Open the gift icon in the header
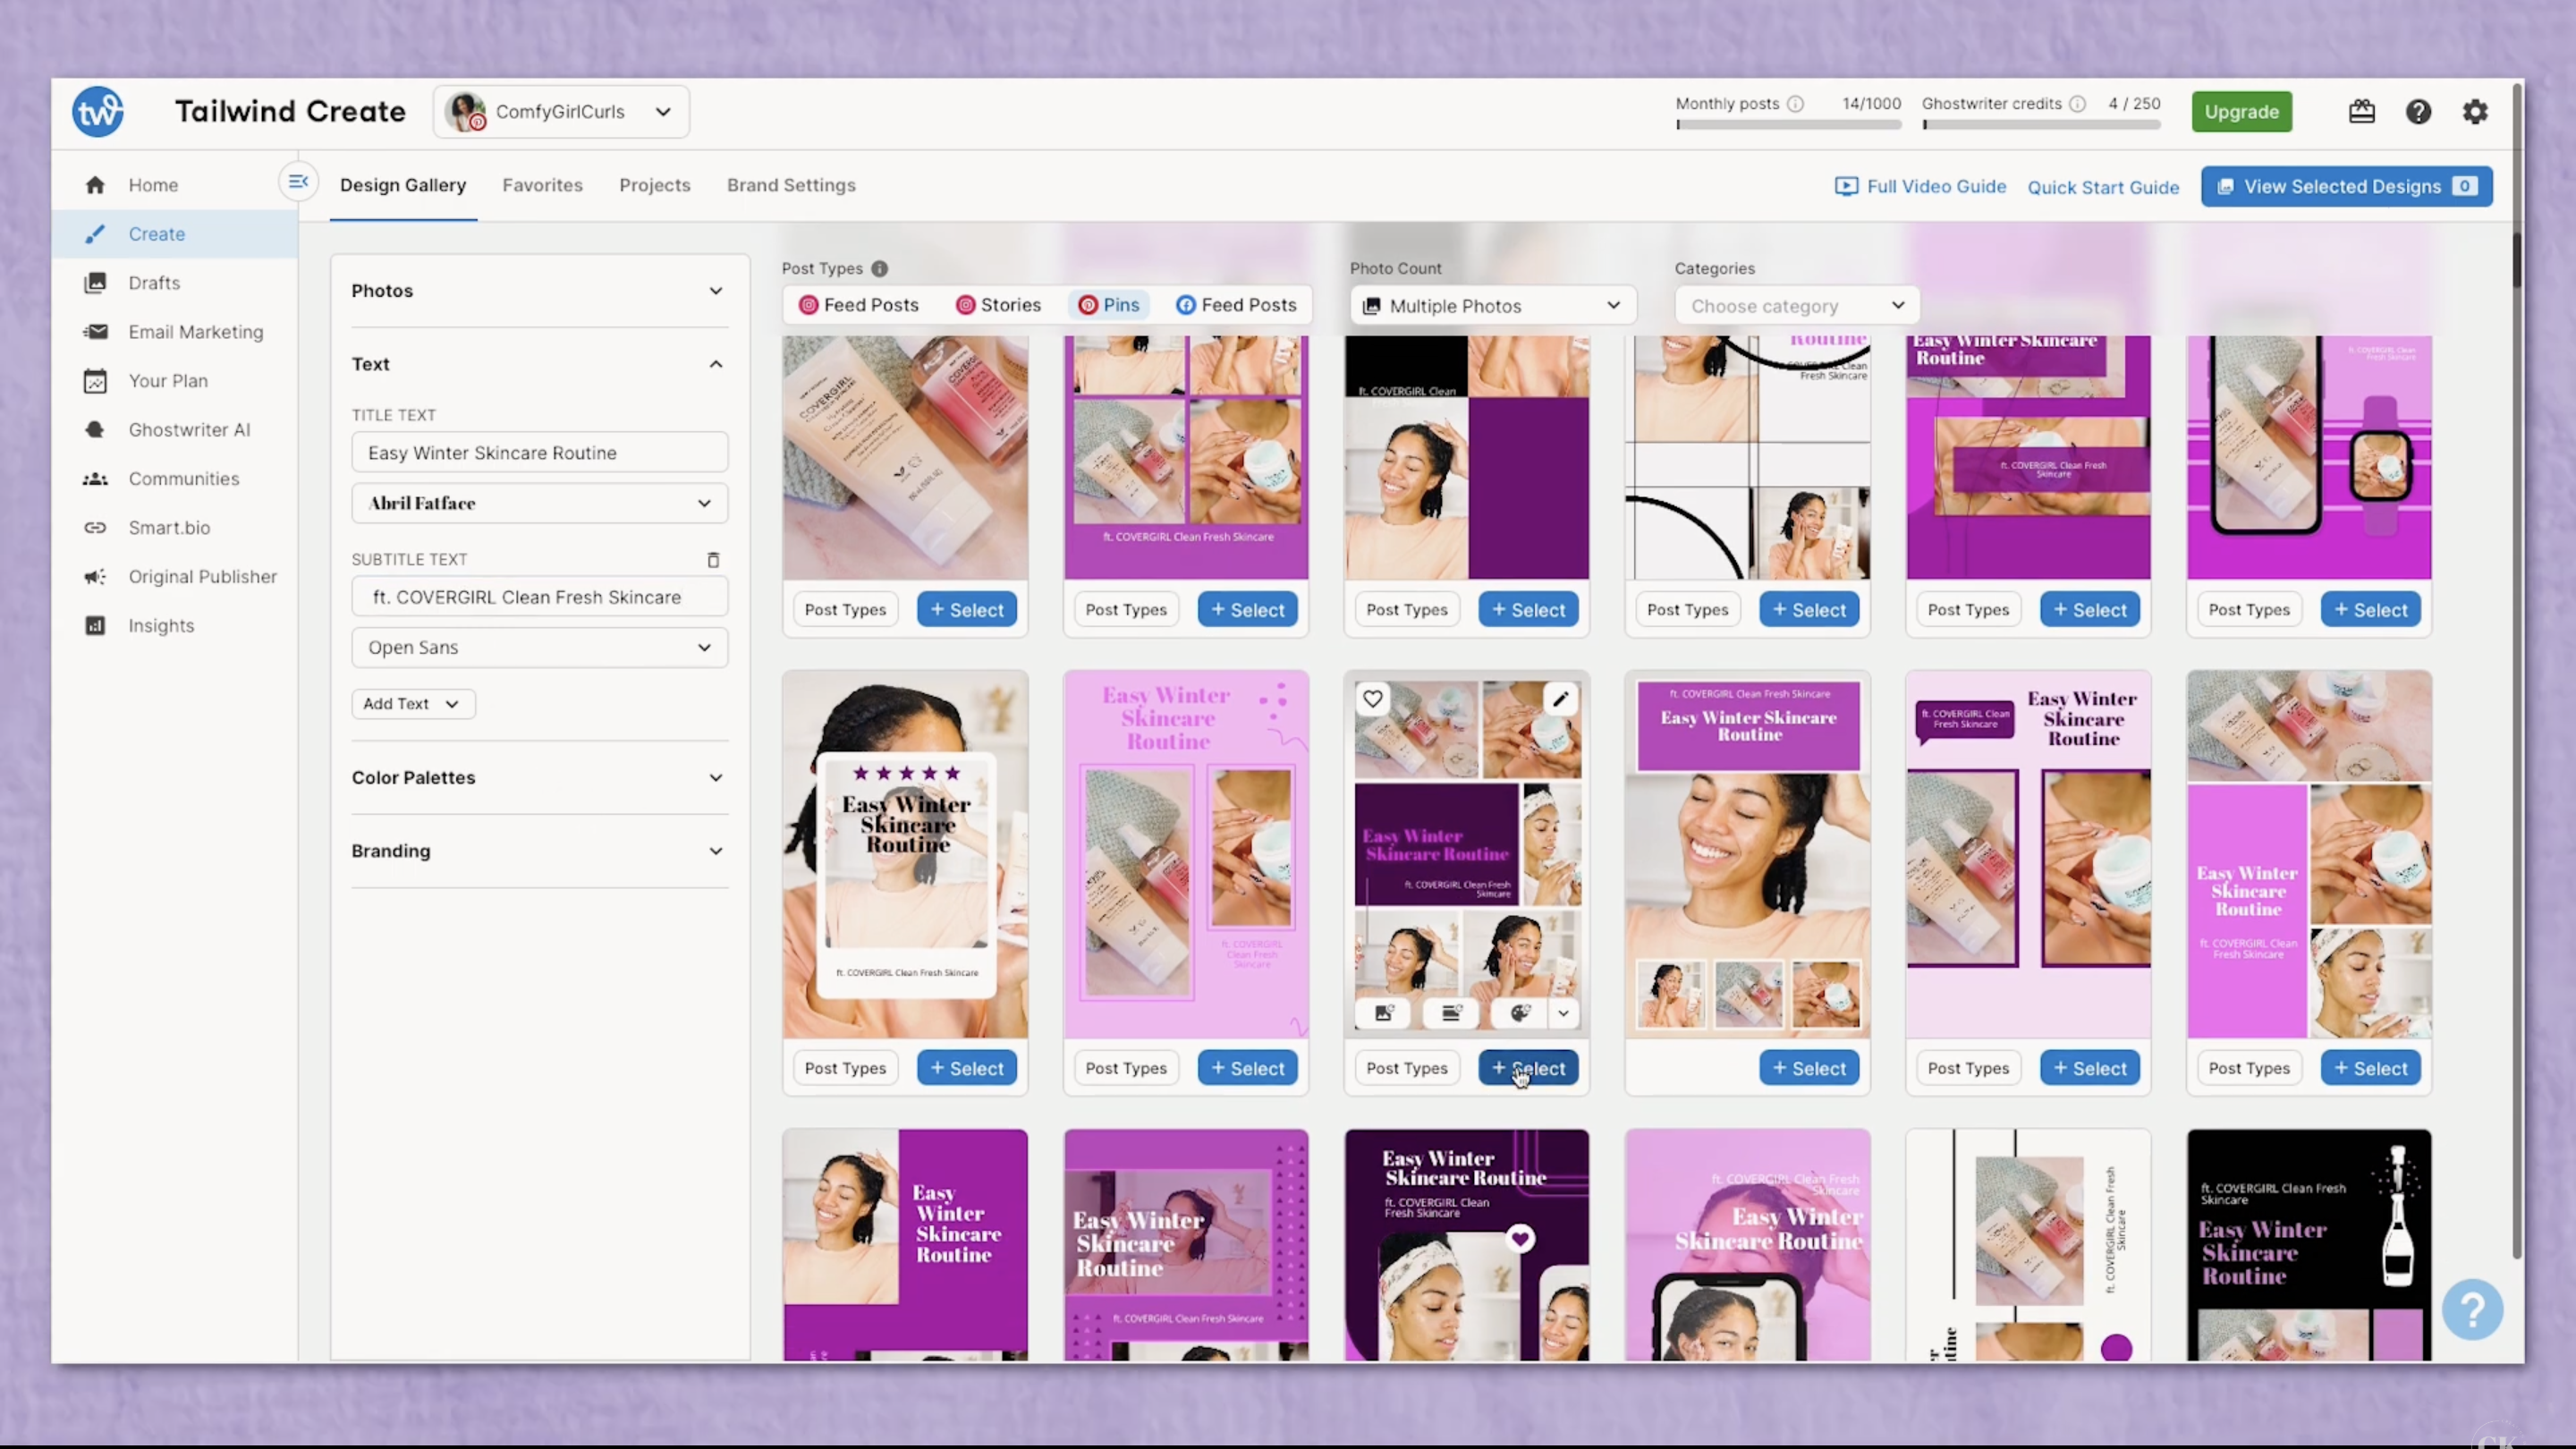Image resolution: width=2576 pixels, height=1449 pixels. click(x=2362, y=111)
